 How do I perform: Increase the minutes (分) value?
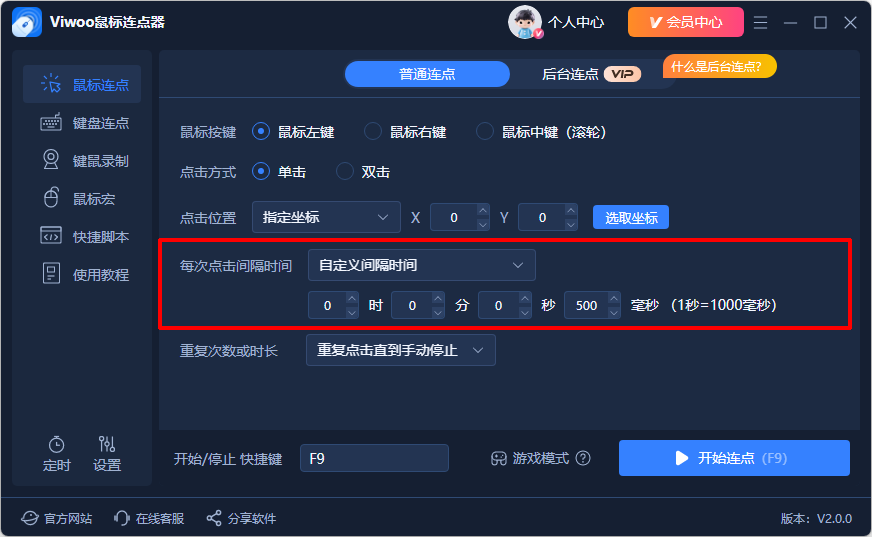pyautogui.click(x=438, y=299)
